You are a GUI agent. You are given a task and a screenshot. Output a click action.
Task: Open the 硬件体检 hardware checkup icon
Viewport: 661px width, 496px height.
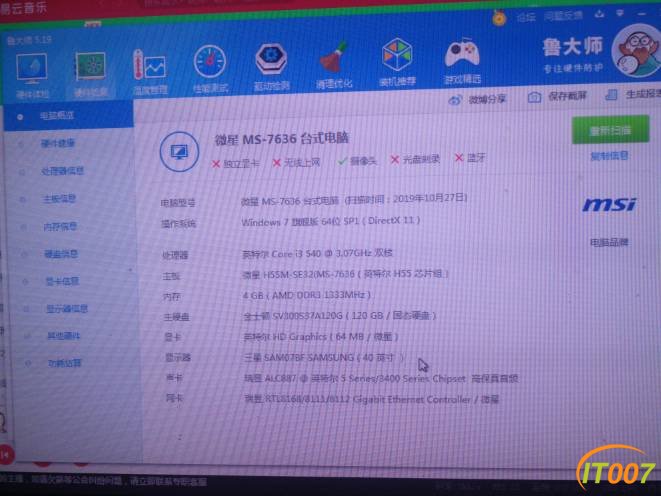pyautogui.click(x=32, y=70)
